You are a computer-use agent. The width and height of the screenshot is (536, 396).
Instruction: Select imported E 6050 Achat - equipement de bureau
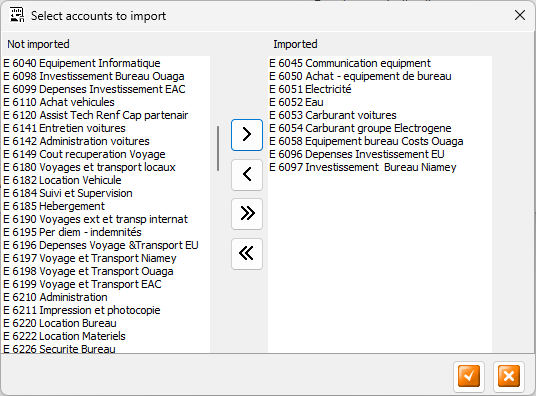click(x=380, y=76)
